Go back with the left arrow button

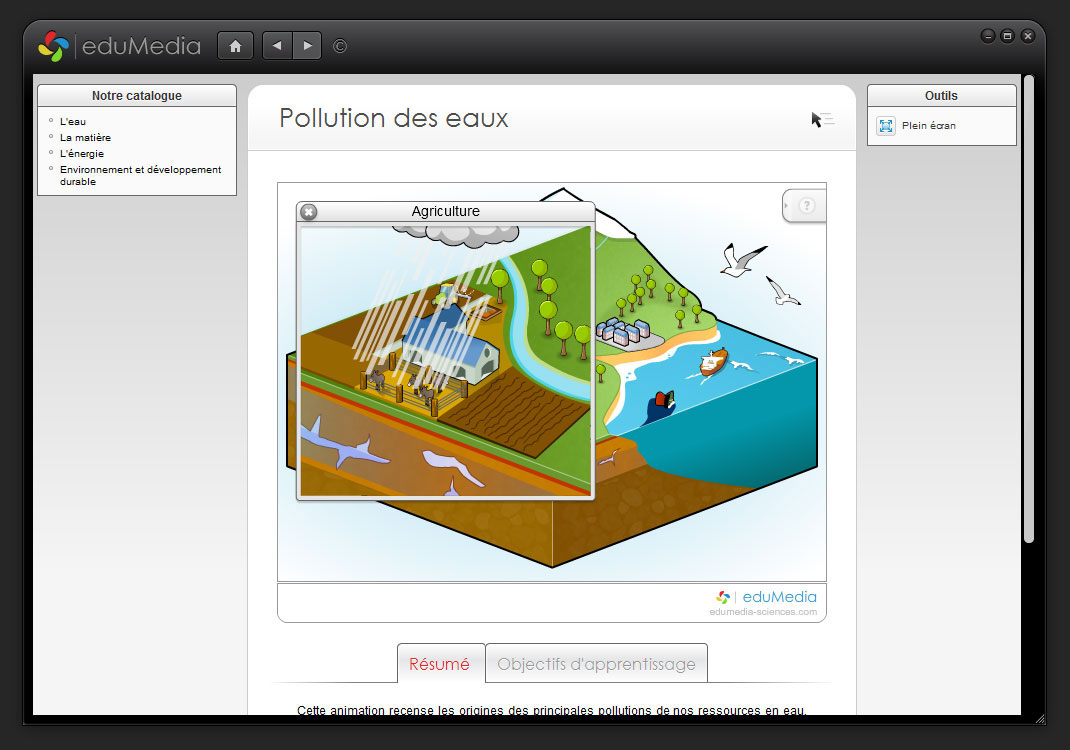277,46
